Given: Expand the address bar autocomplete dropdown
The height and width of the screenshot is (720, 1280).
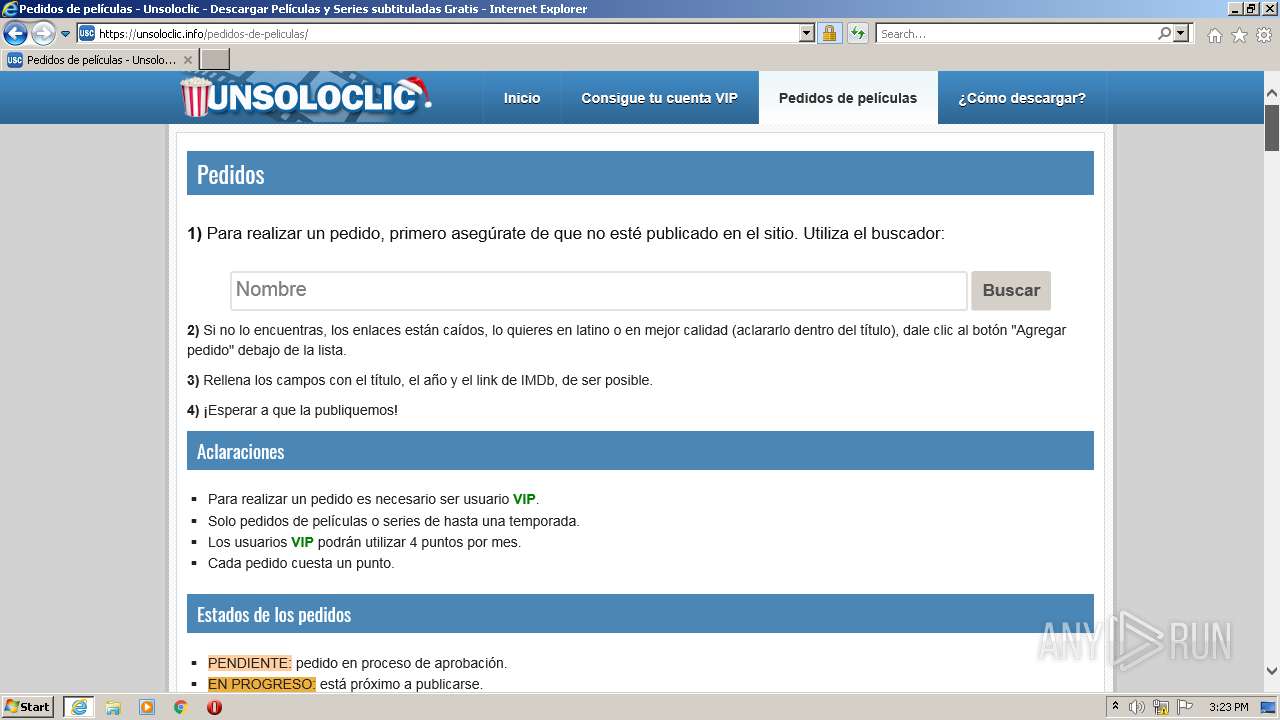Looking at the screenshot, I should click(807, 34).
